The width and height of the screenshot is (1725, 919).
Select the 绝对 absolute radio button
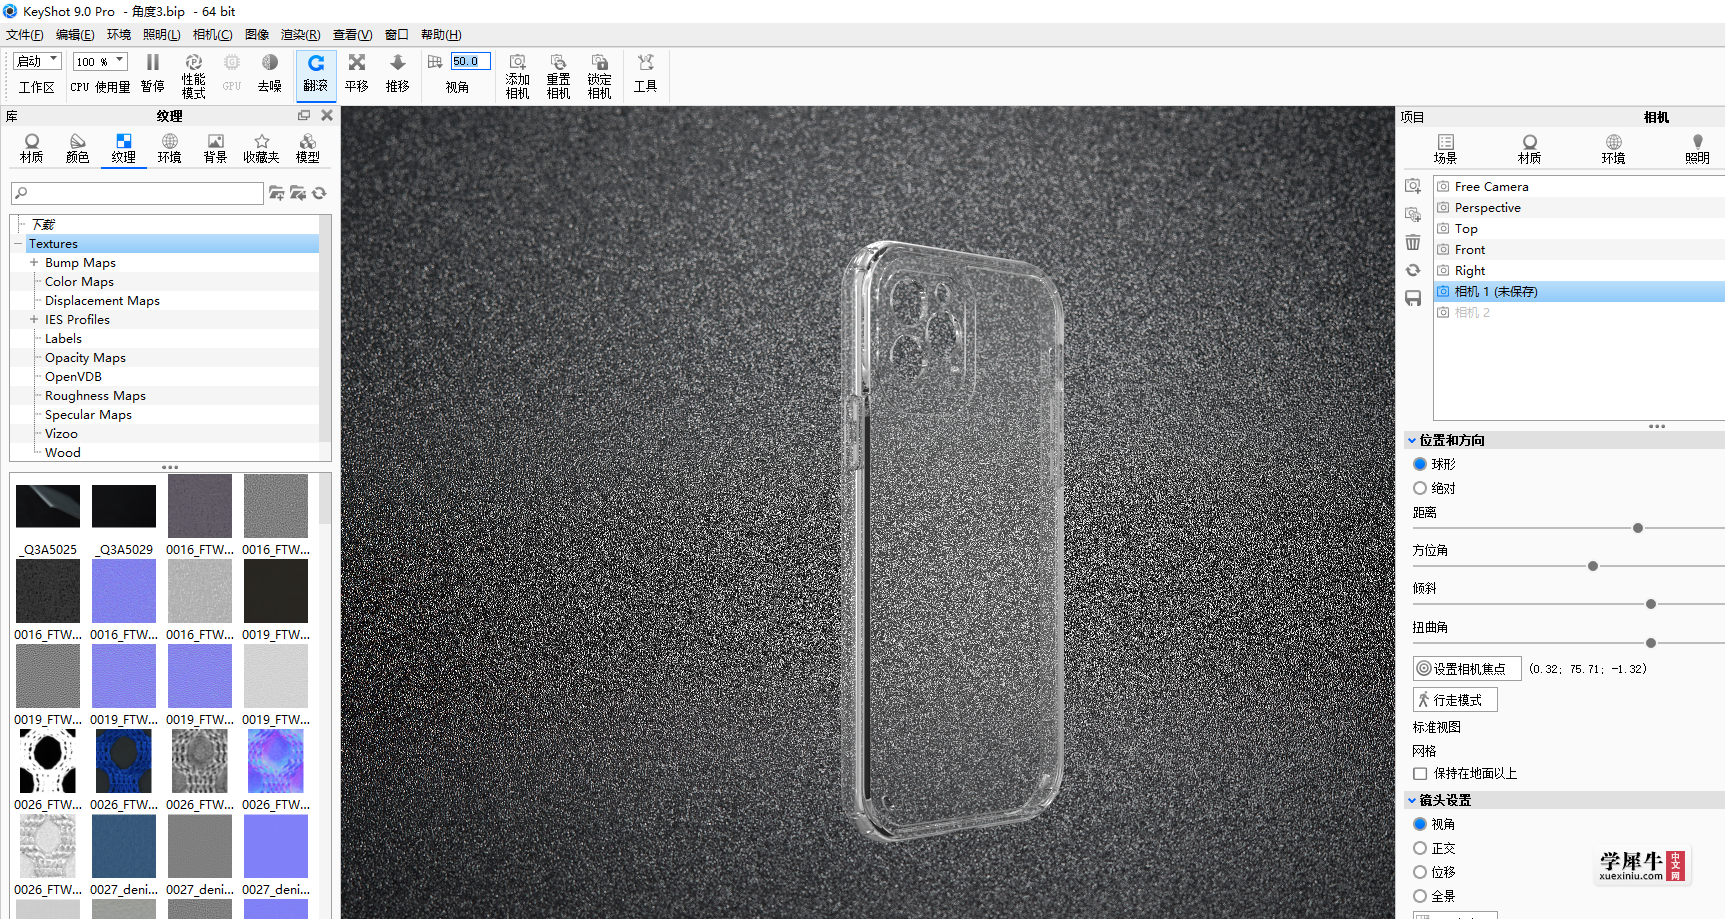tap(1420, 488)
